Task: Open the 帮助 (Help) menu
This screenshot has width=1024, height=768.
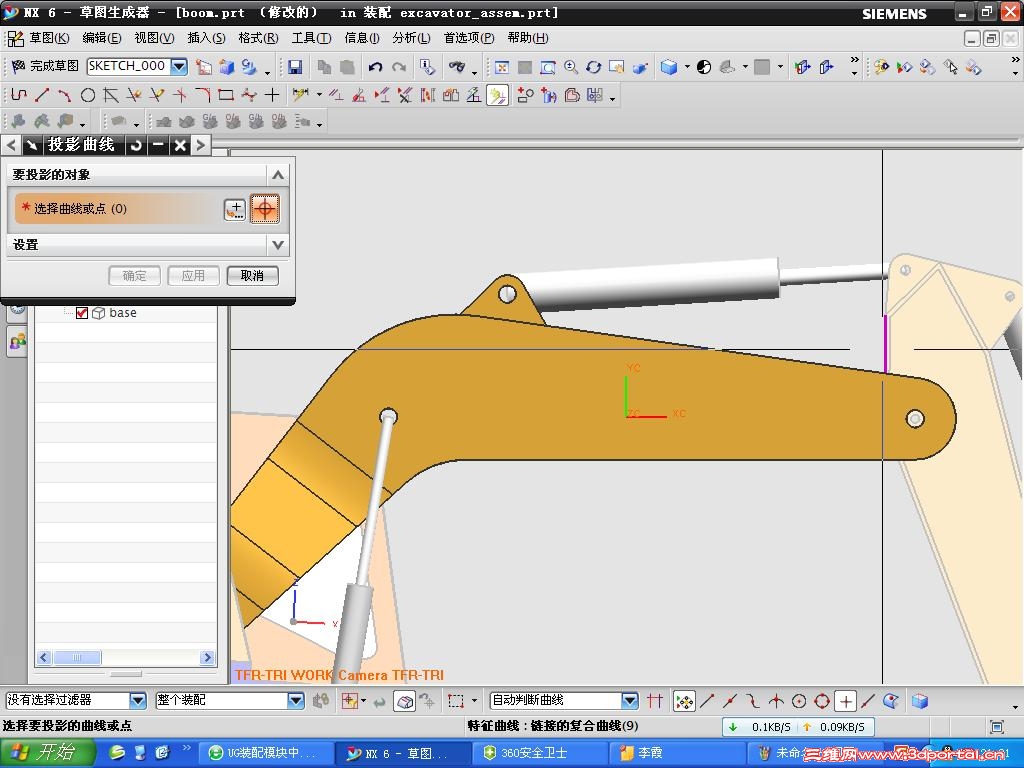Action: pyautogui.click(x=528, y=38)
